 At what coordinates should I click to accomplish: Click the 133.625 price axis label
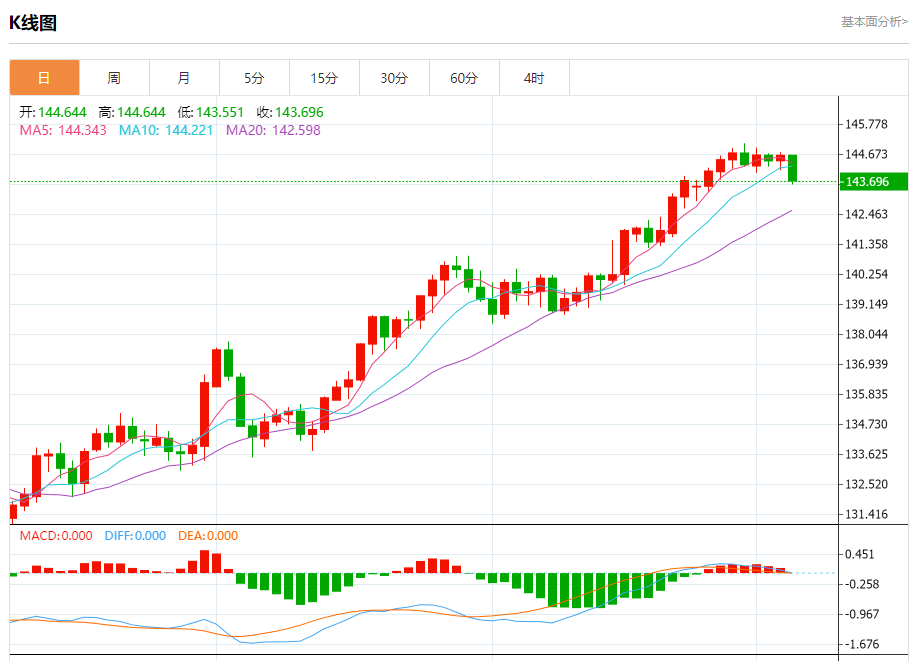tap(866, 455)
